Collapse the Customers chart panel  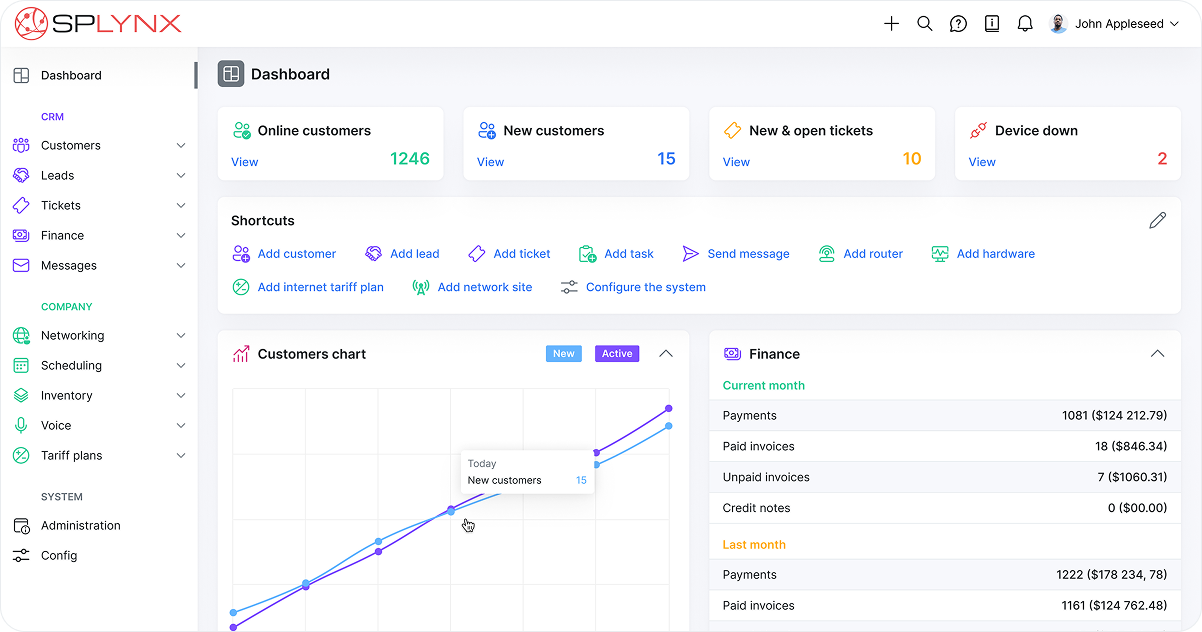666,354
